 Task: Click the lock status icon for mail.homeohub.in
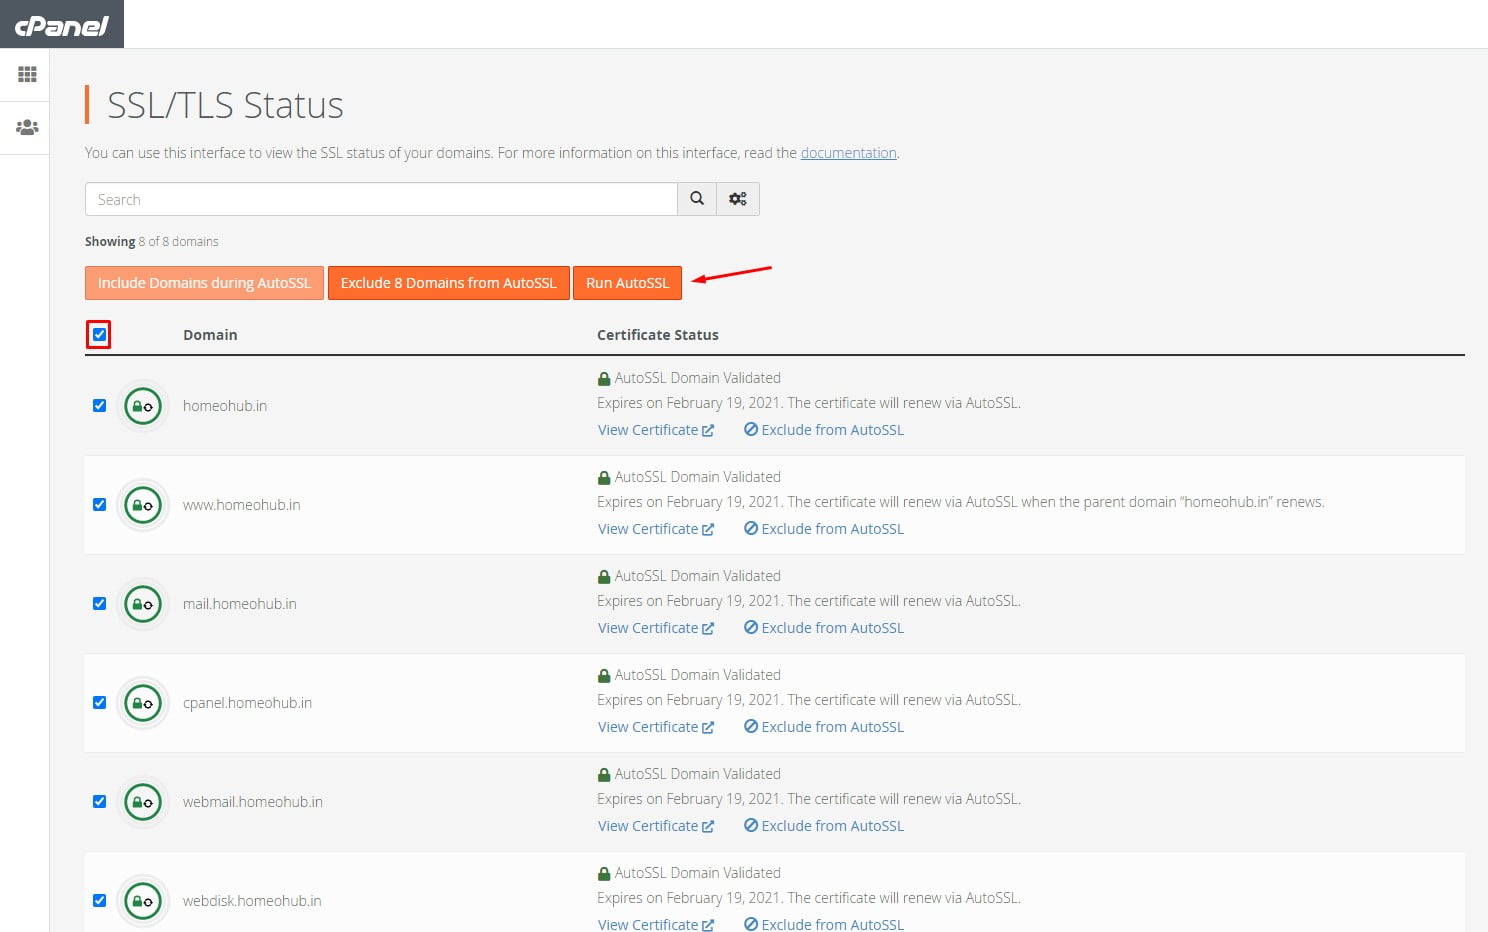(x=143, y=604)
